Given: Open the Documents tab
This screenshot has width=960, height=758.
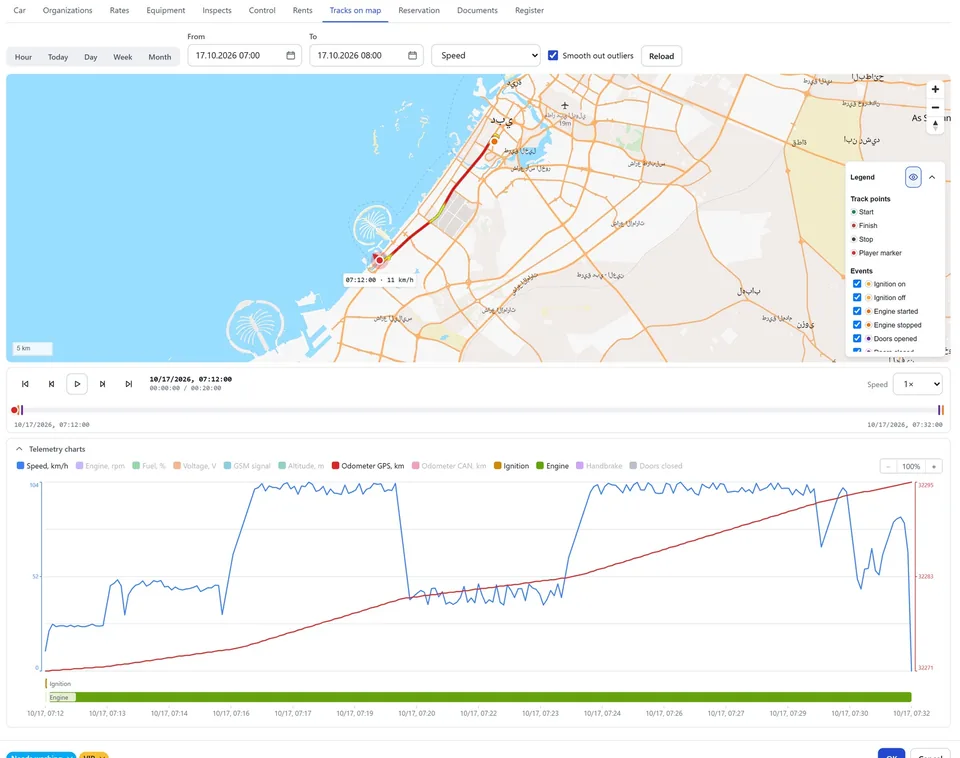Looking at the screenshot, I should (x=477, y=10).
